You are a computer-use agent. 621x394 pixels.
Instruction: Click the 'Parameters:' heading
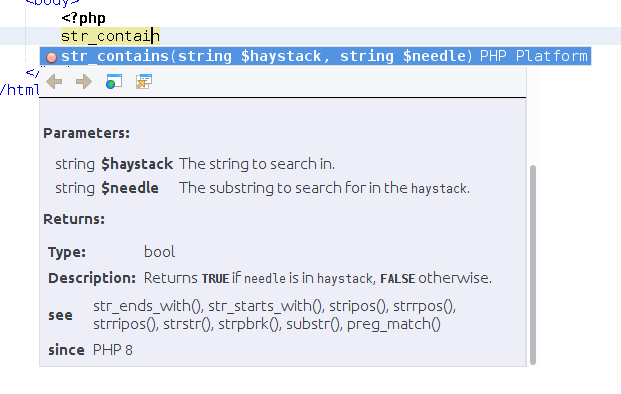(86, 133)
